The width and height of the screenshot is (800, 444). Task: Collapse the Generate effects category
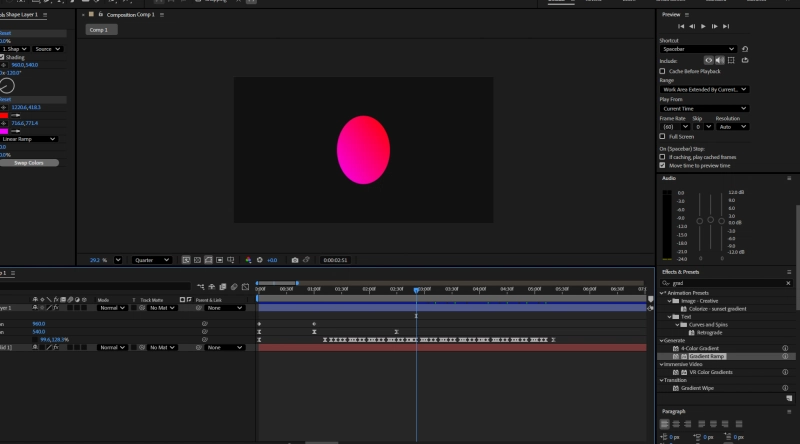coord(661,340)
